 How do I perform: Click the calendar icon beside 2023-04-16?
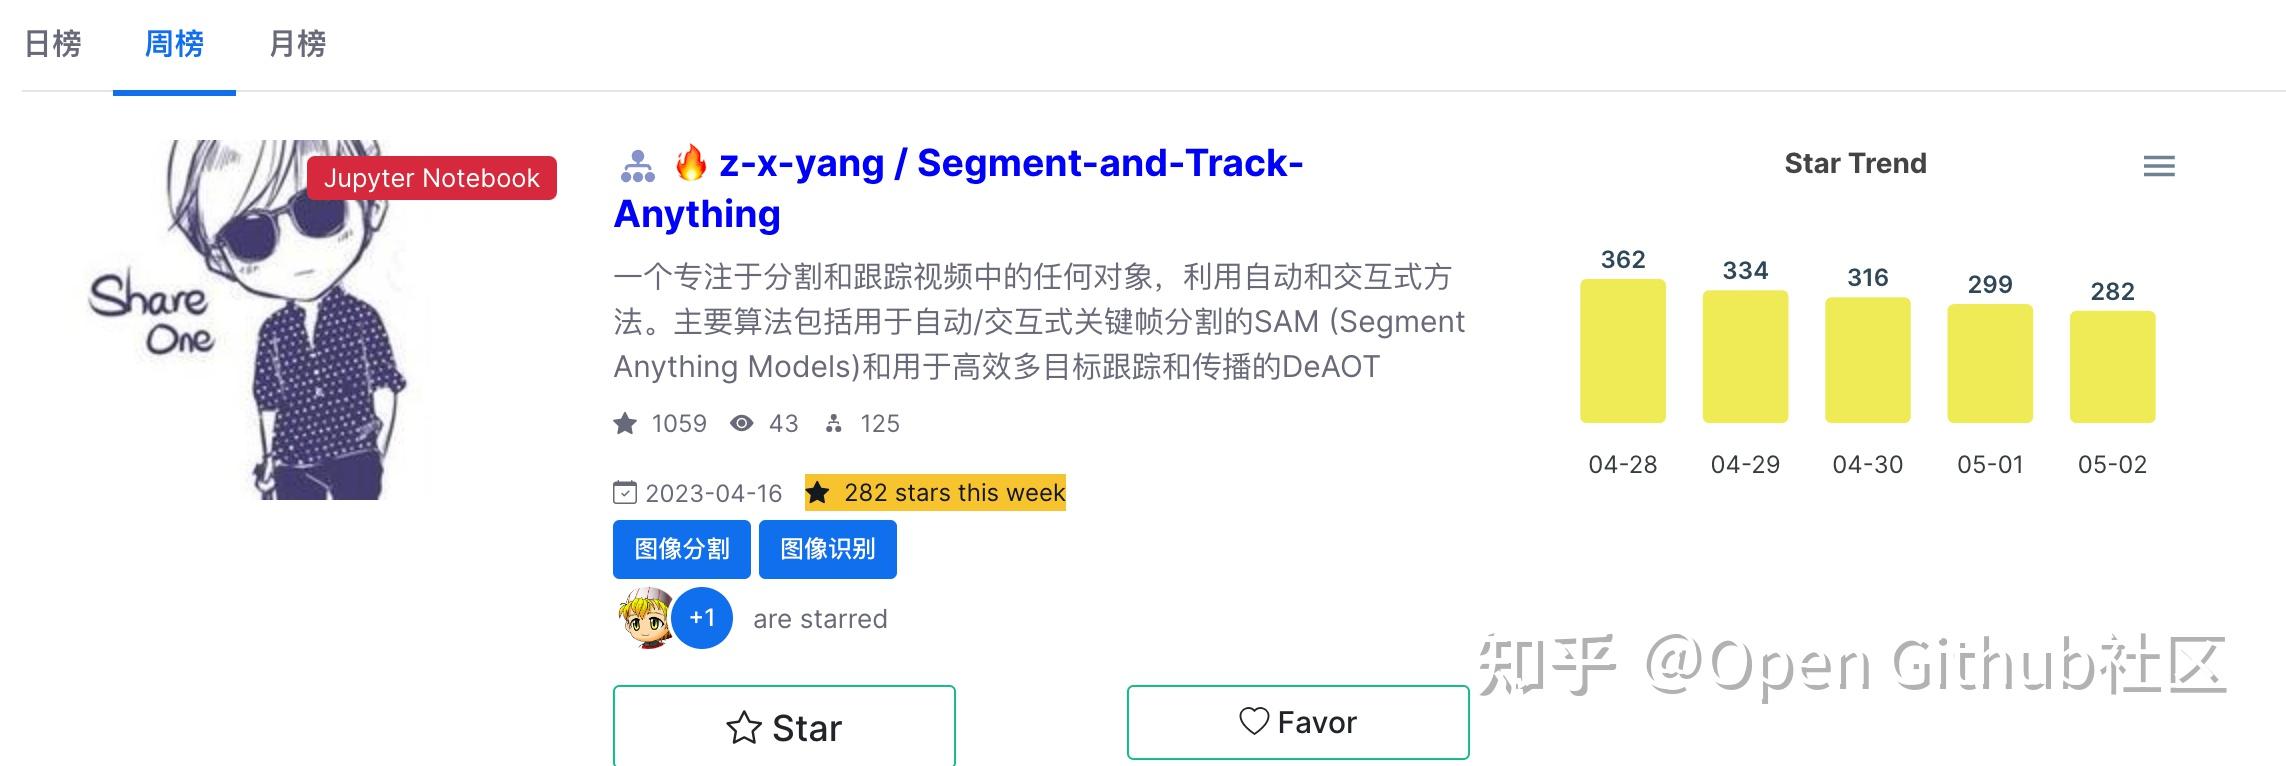point(626,492)
